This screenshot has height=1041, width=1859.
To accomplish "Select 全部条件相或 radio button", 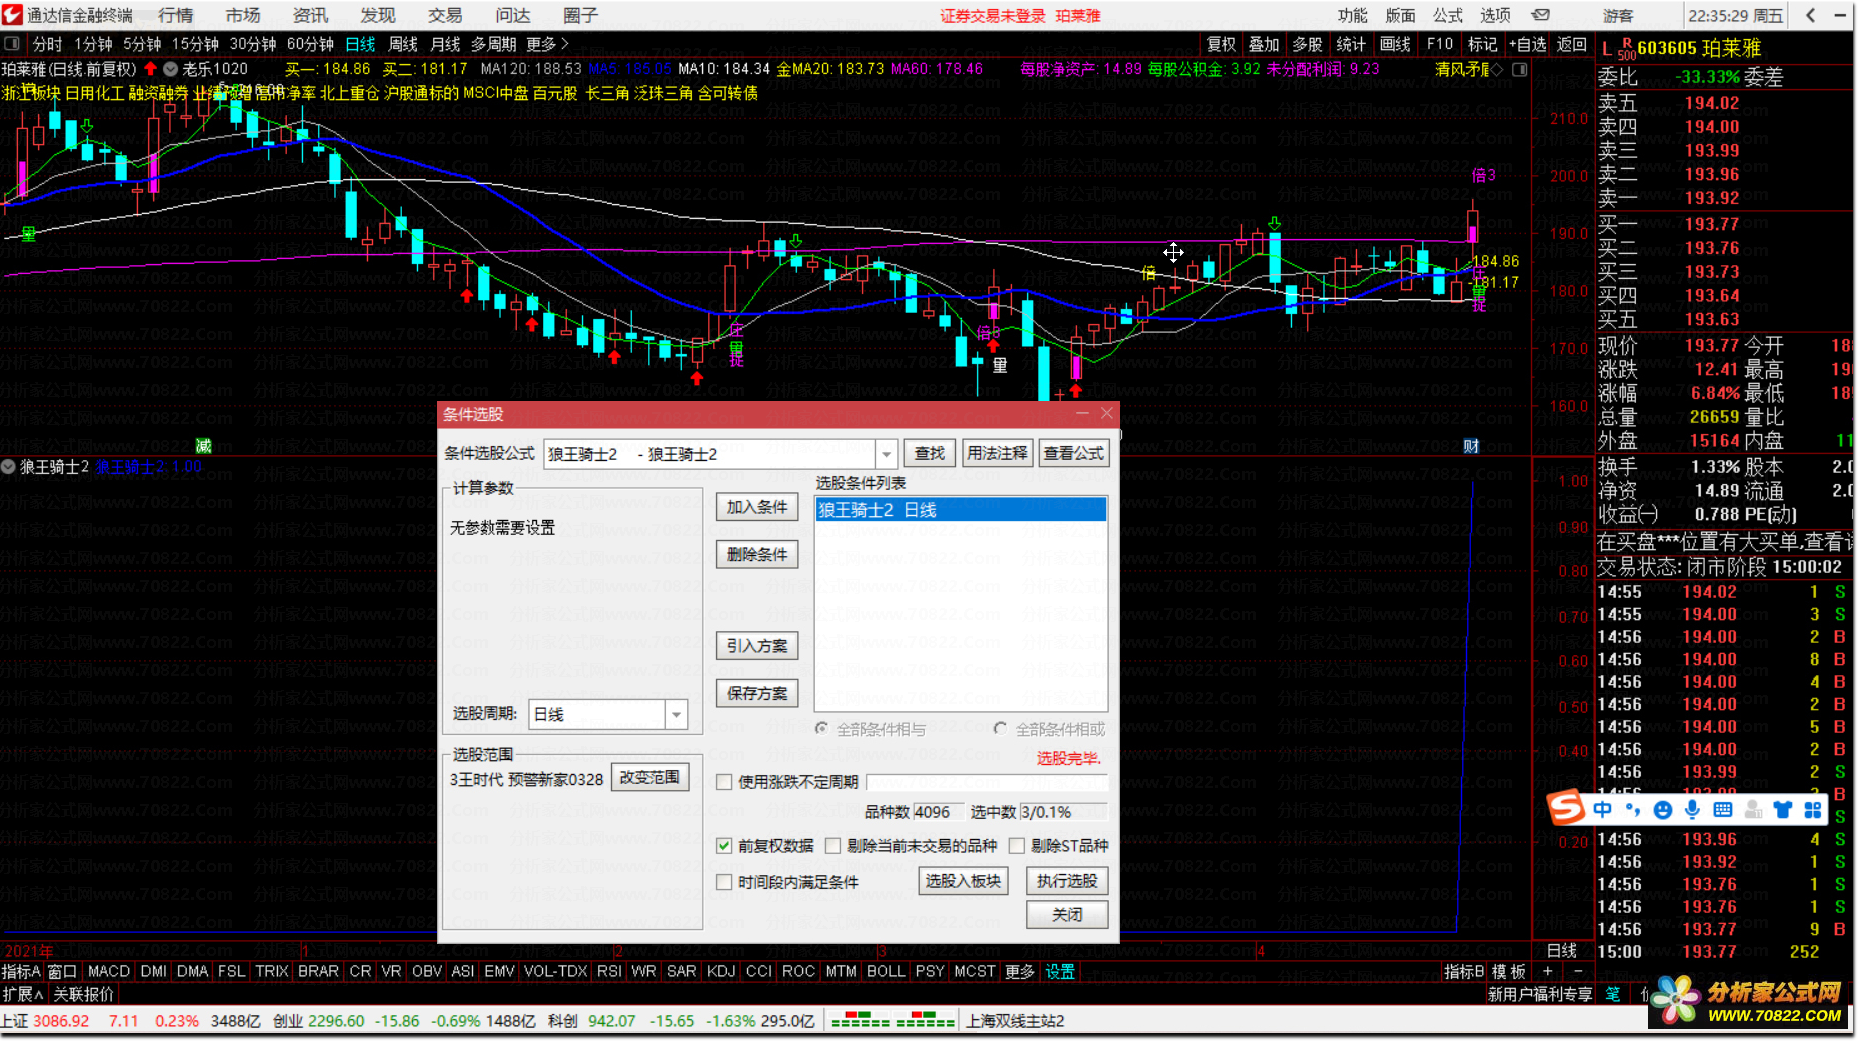I will click(1000, 729).
